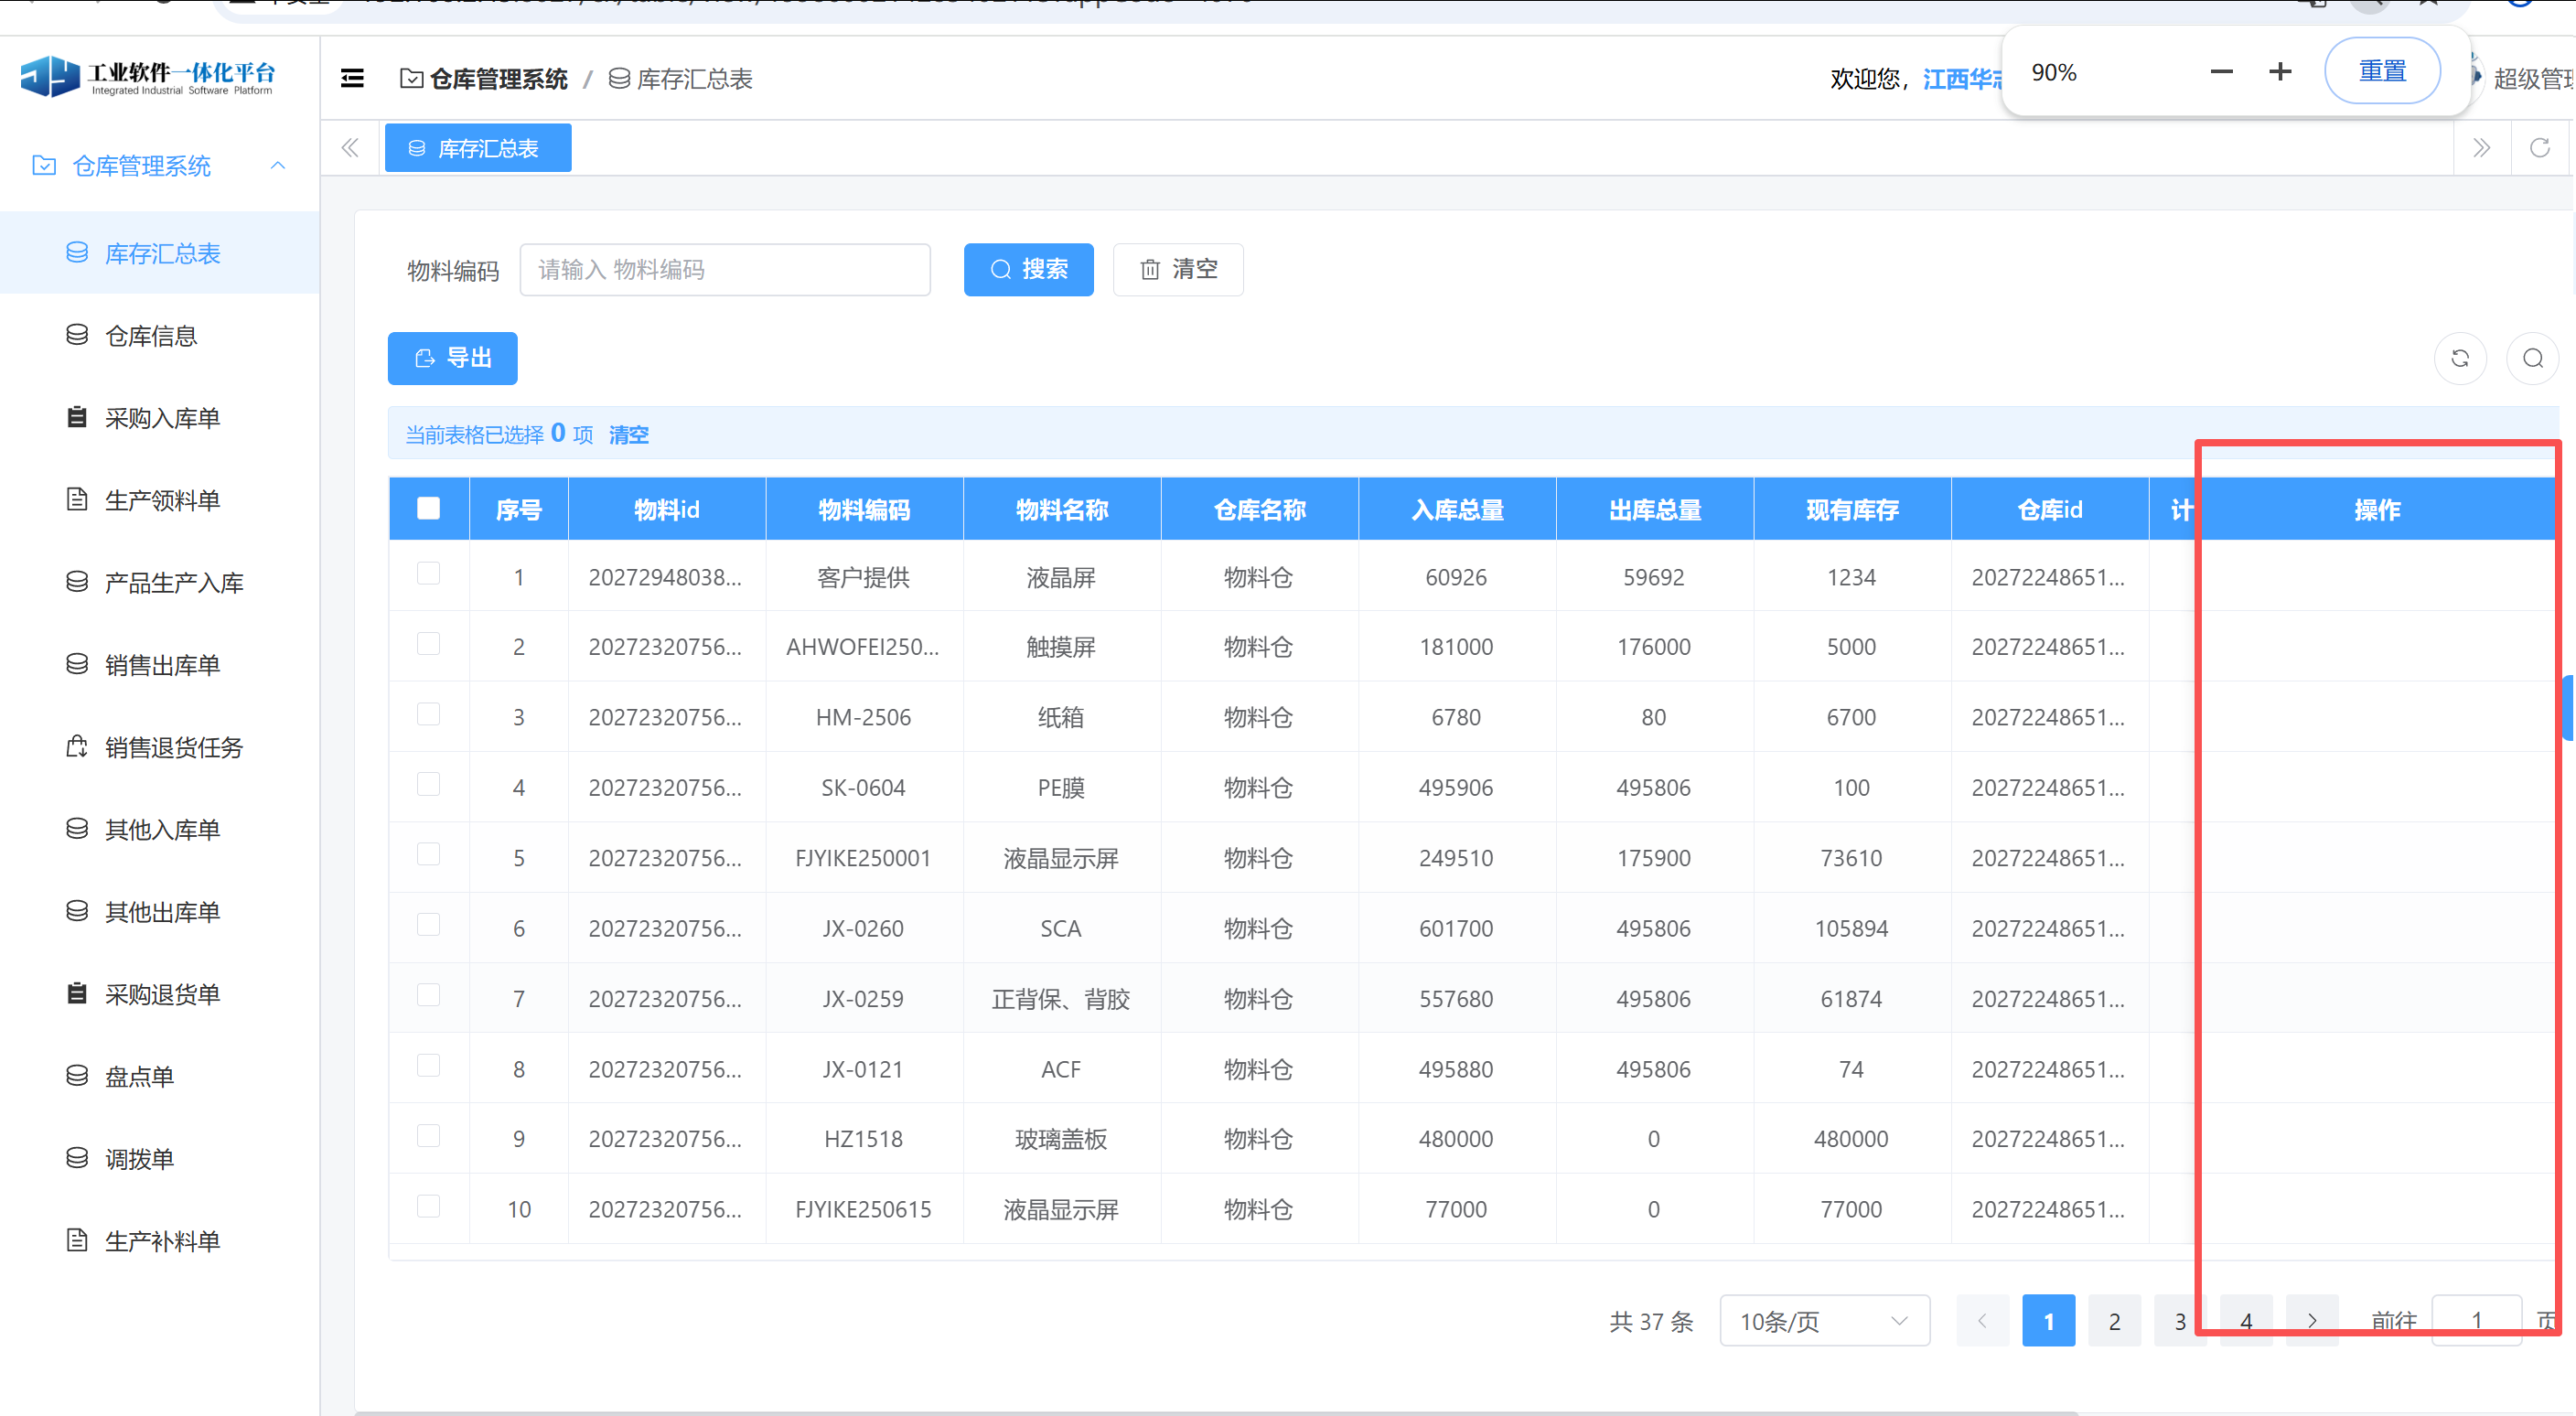Click the table refresh circular icon
The width and height of the screenshot is (2576, 1416).
(x=2460, y=358)
